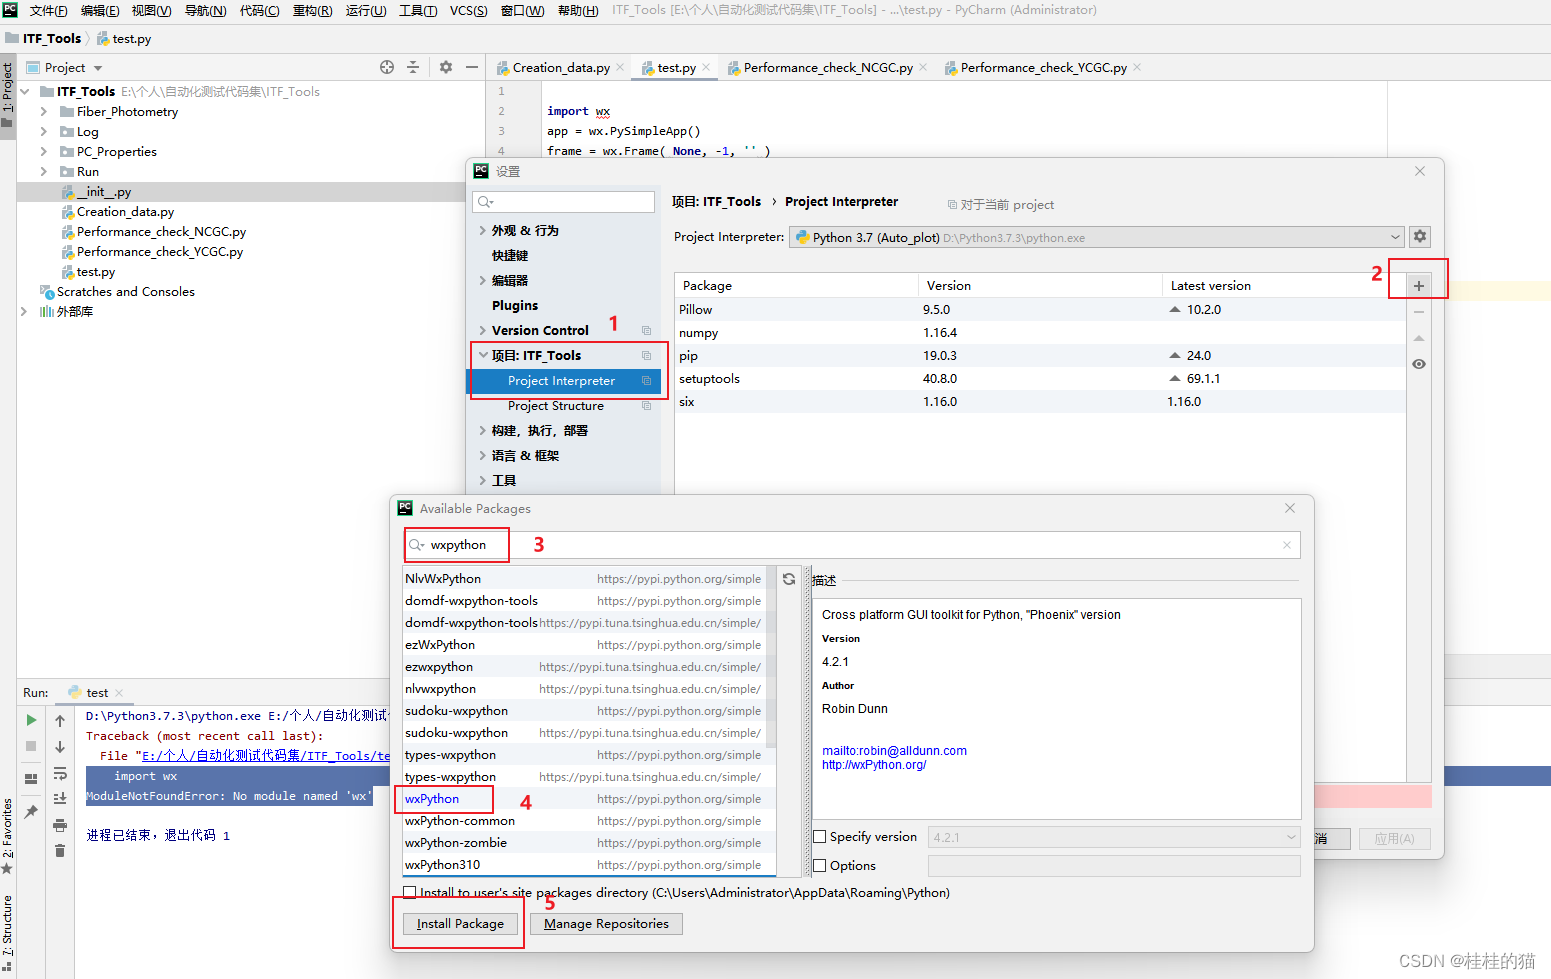Open the interpreter gear settings icon

1420,237
